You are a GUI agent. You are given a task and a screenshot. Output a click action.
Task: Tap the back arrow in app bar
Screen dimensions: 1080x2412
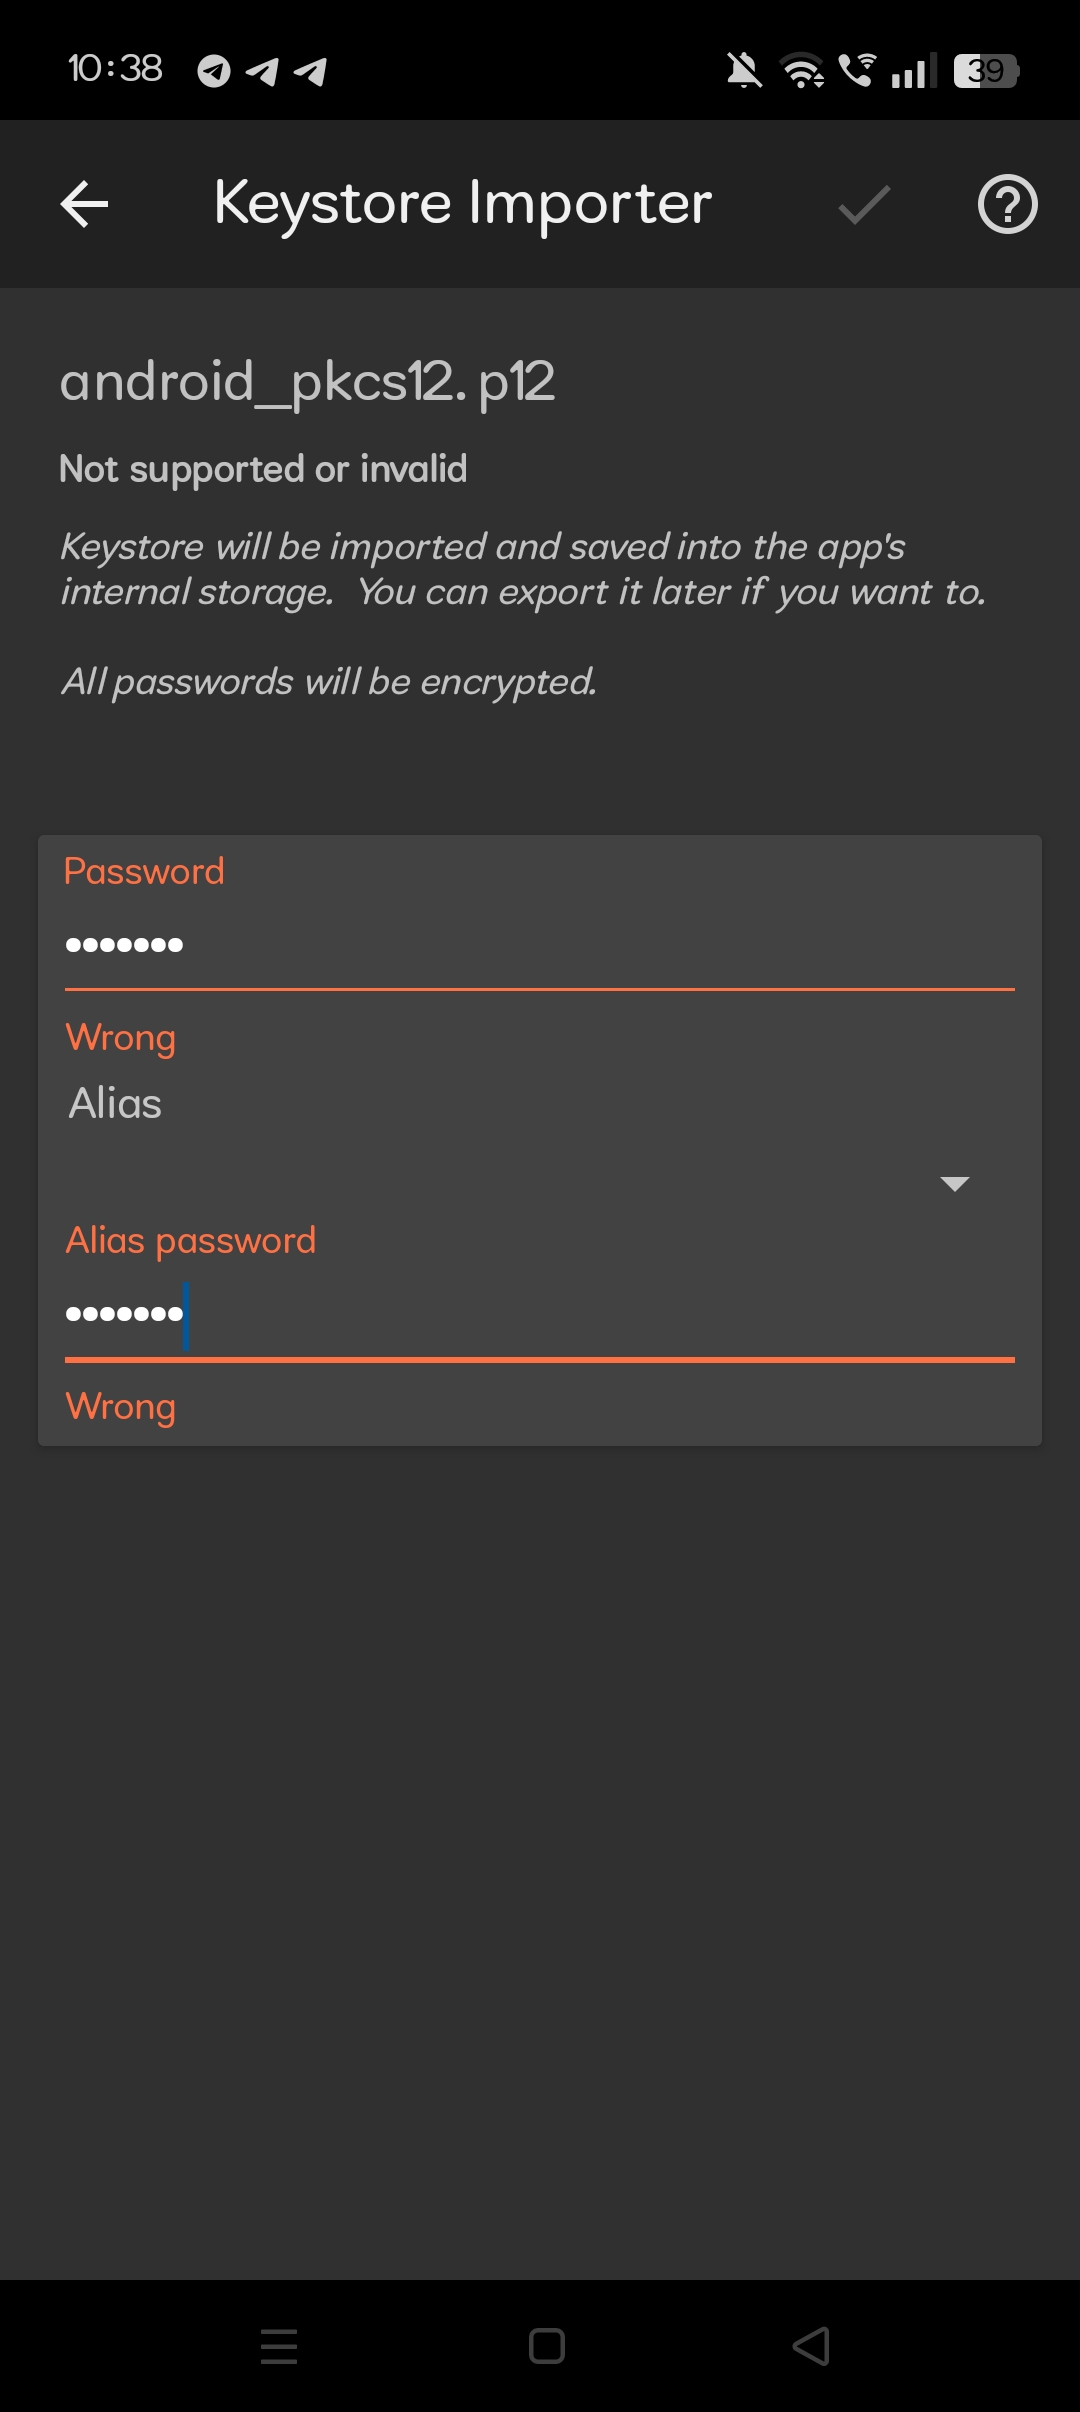(85, 205)
